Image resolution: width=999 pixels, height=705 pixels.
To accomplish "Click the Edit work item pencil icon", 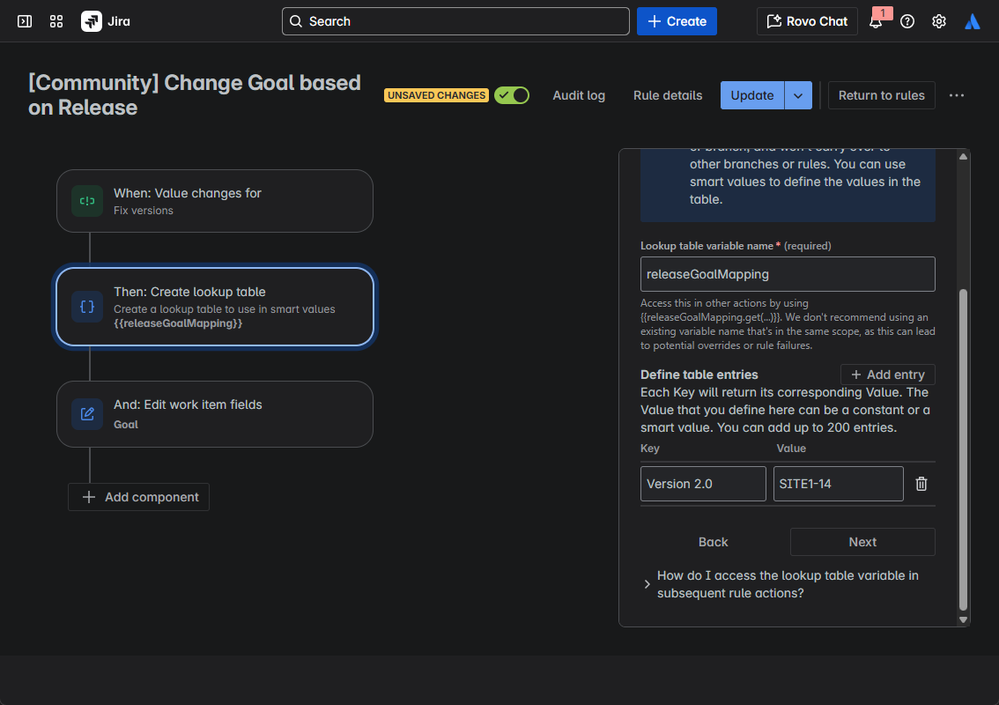I will point(87,414).
